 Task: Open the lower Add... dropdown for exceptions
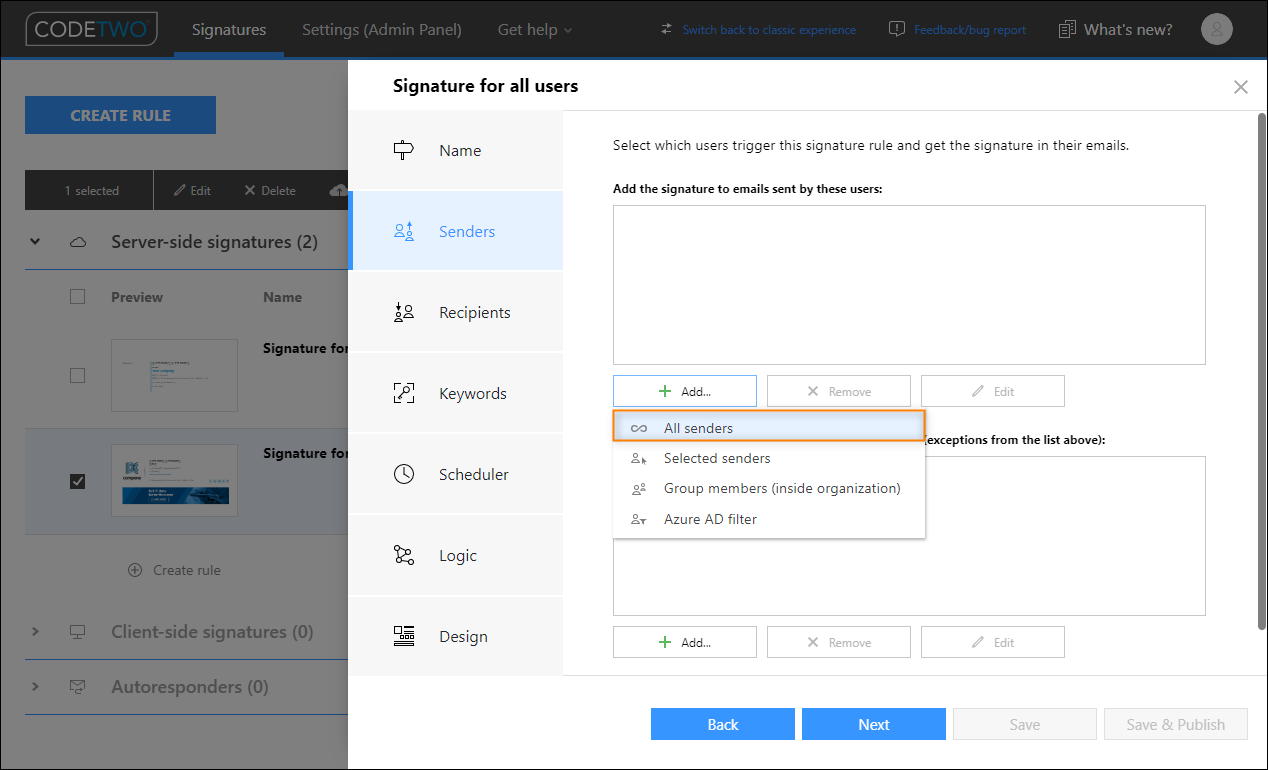(685, 642)
